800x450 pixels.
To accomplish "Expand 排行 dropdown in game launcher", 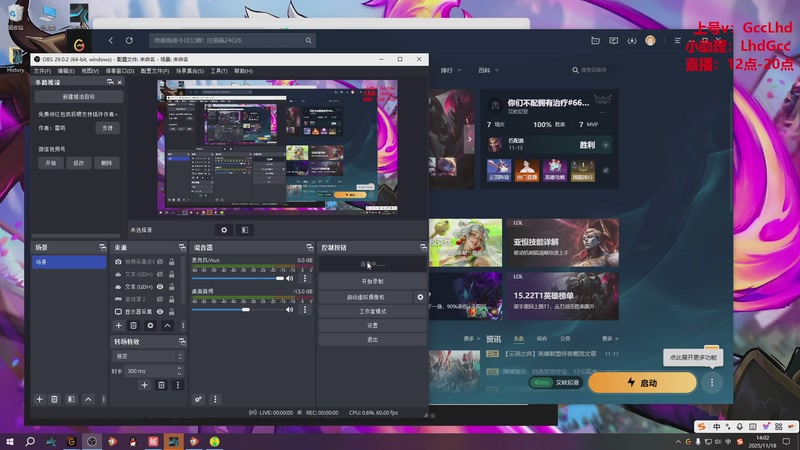I will [451, 70].
